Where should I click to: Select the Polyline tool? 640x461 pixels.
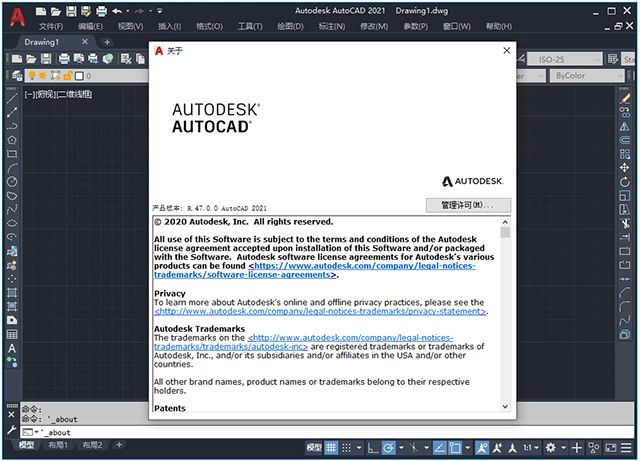[x=12, y=126]
